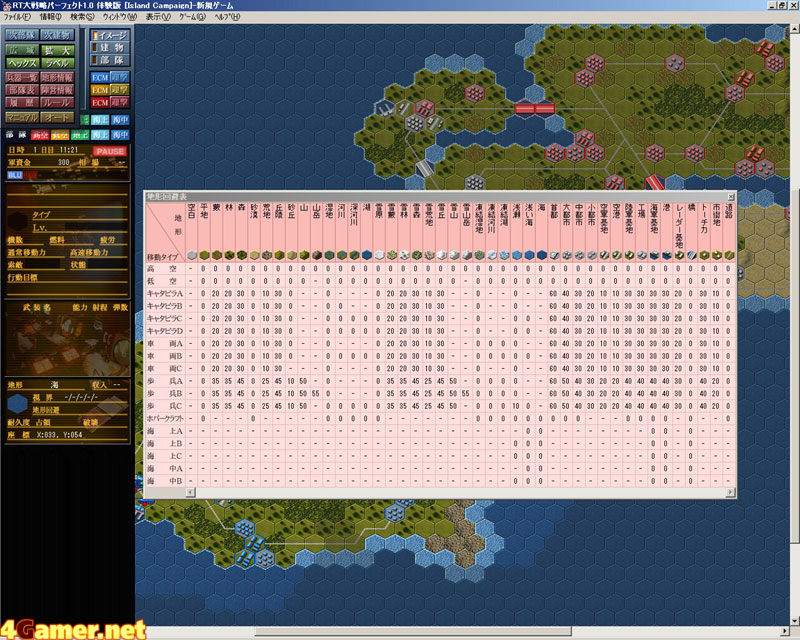Click the 河川 river terrain icon
800x640 pixels.
(x=341, y=255)
